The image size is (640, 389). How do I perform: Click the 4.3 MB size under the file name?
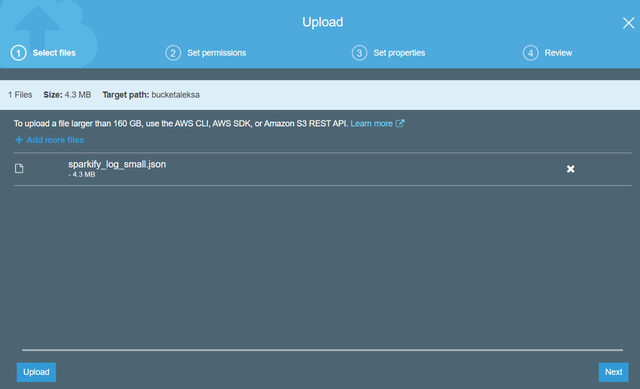pyautogui.click(x=82, y=175)
